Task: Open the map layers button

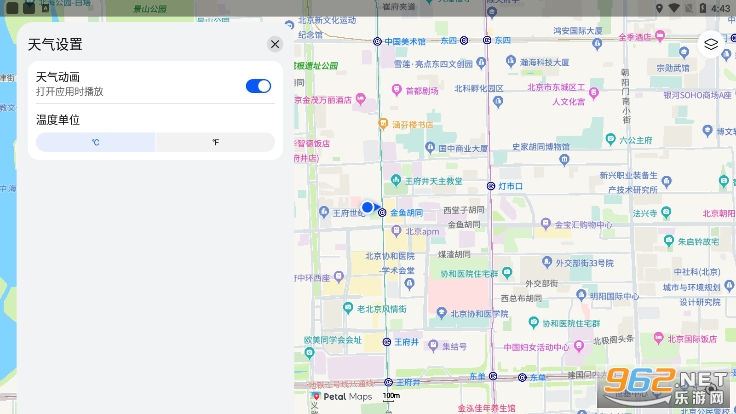Action: (711, 44)
